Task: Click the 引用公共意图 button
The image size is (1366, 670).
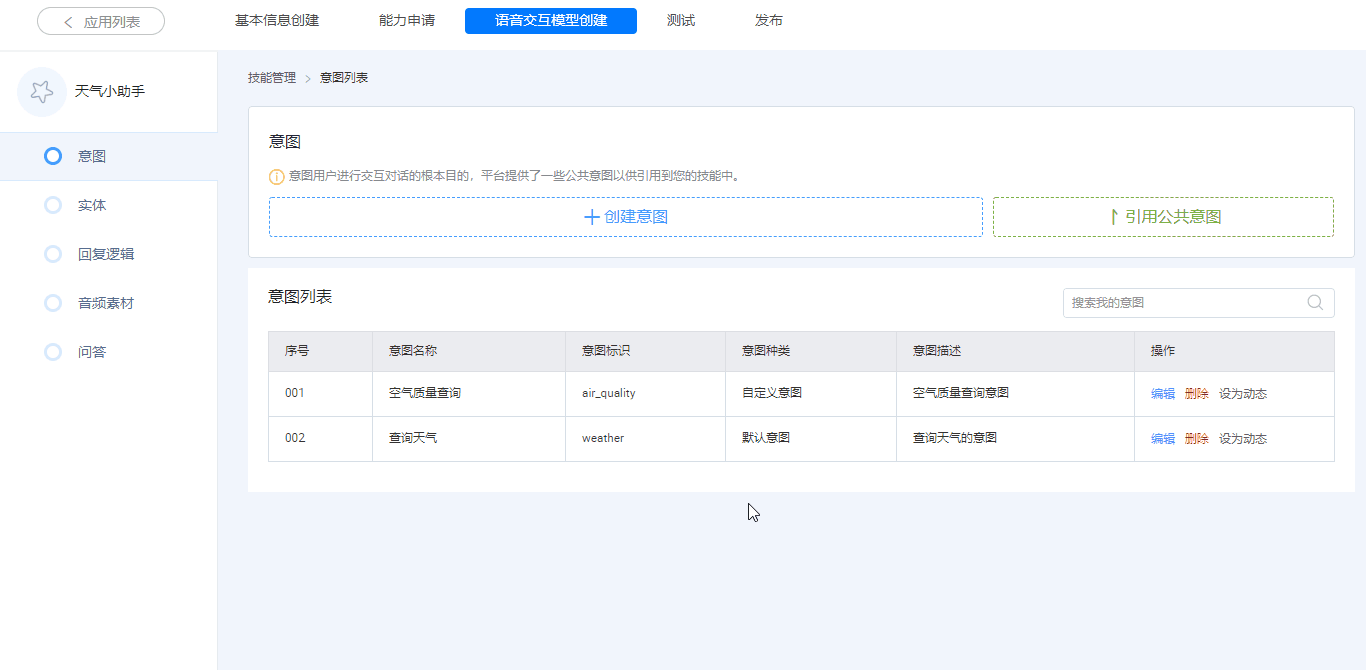Action: tap(1163, 217)
